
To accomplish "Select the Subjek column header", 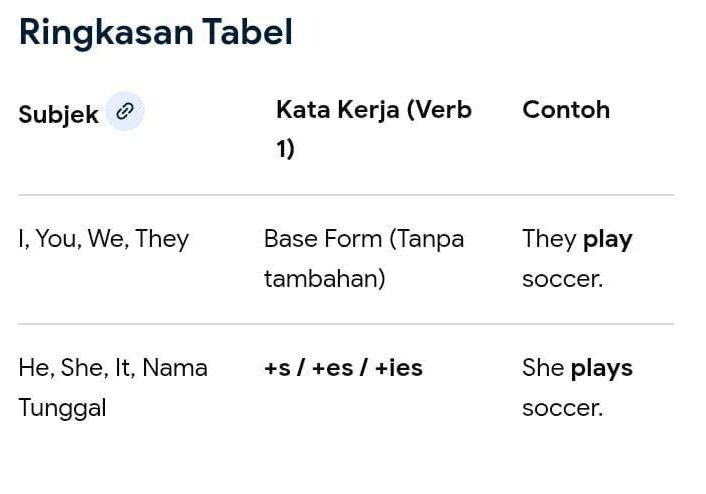I will click(x=58, y=114).
